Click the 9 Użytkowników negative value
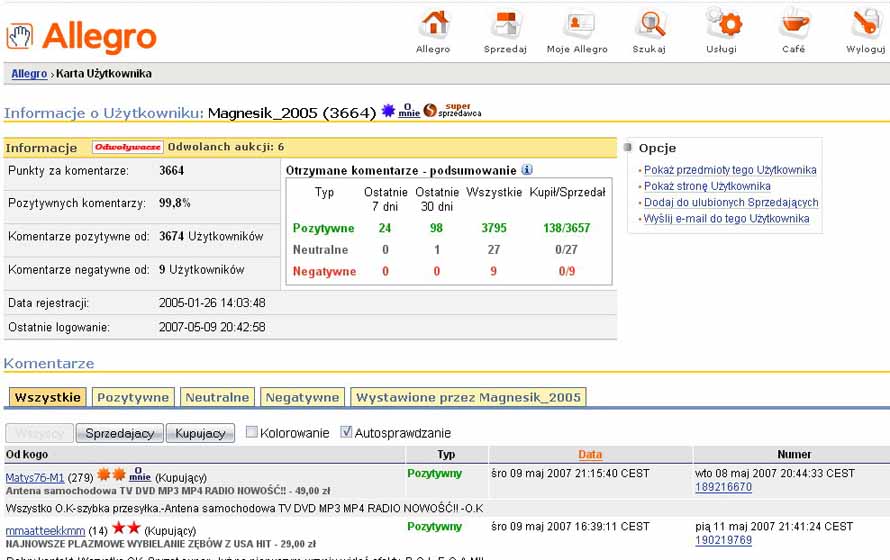The height and width of the screenshot is (560, 890). pos(201,270)
